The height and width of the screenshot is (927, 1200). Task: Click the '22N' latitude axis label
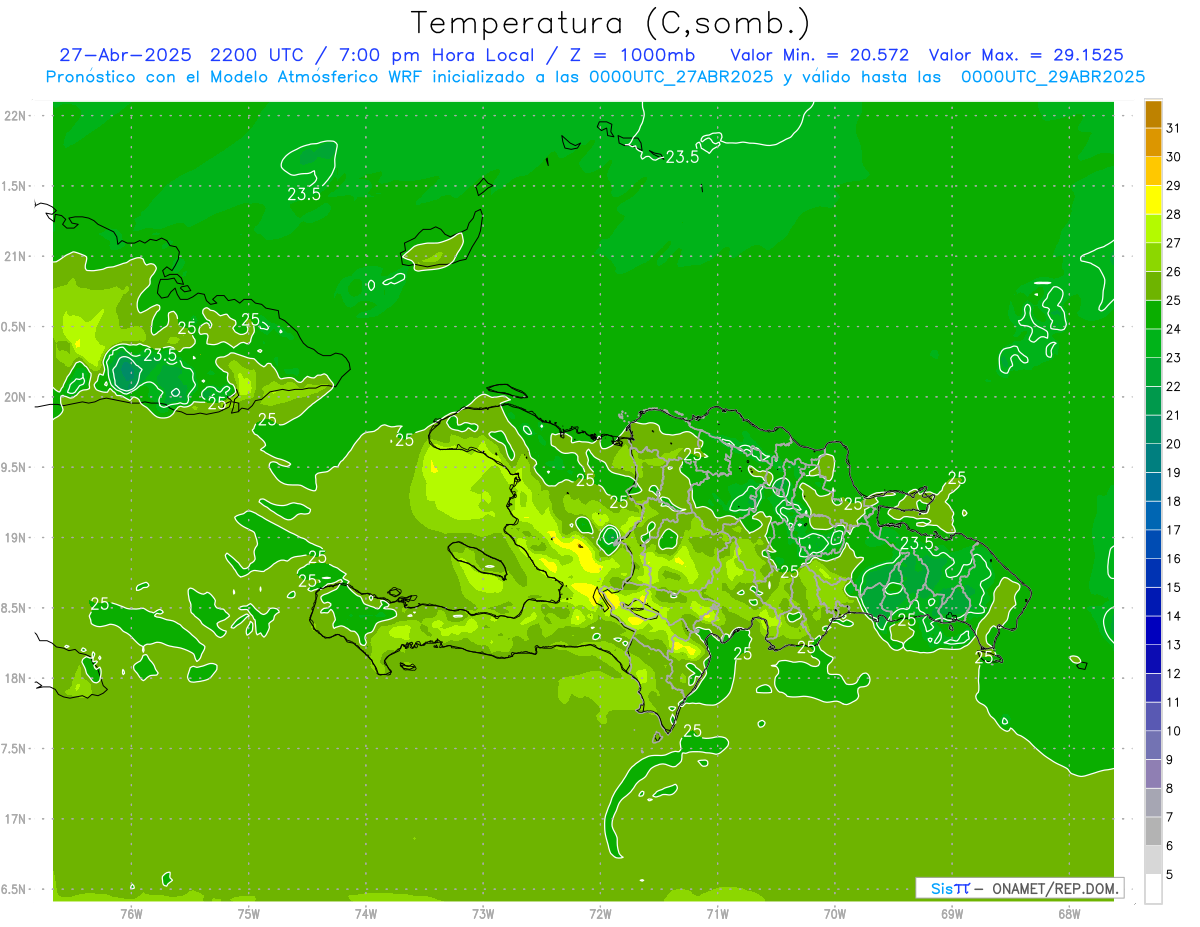tap(15, 116)
